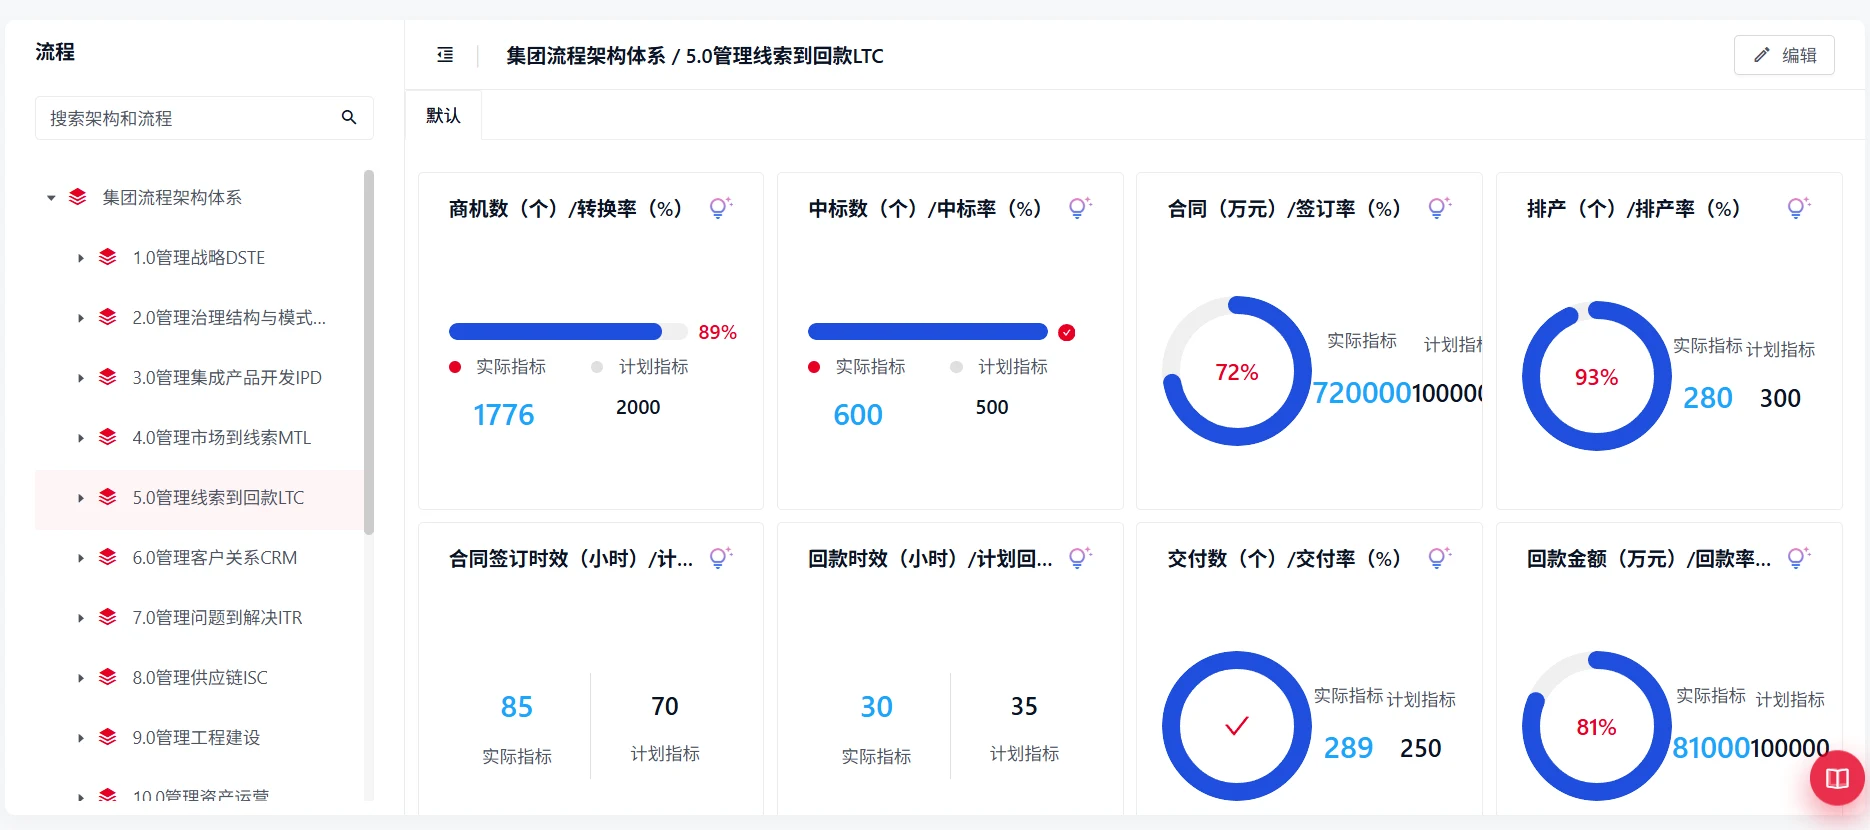Click the lightbulb icon on 排产 card
The width and height of the screenshot is (1870, 830).
click(x=1799, y=207)
